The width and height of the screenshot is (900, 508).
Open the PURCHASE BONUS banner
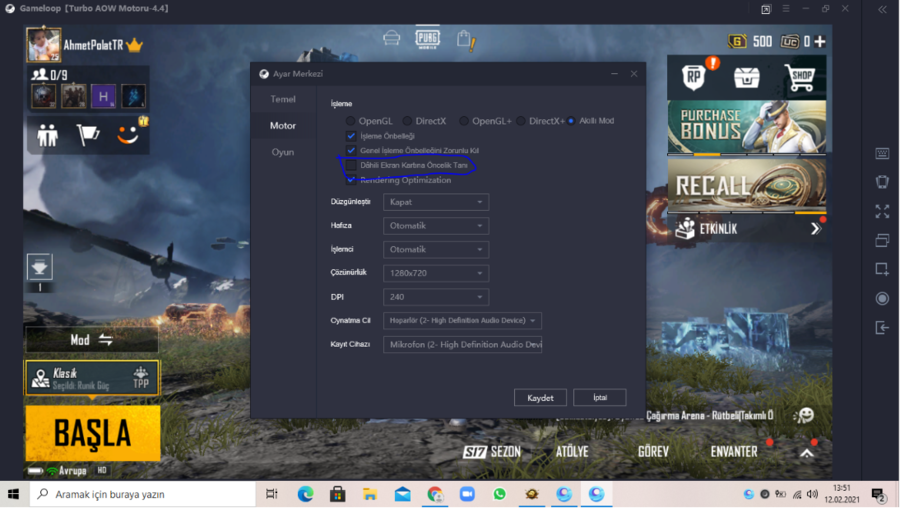pos(747,127)
